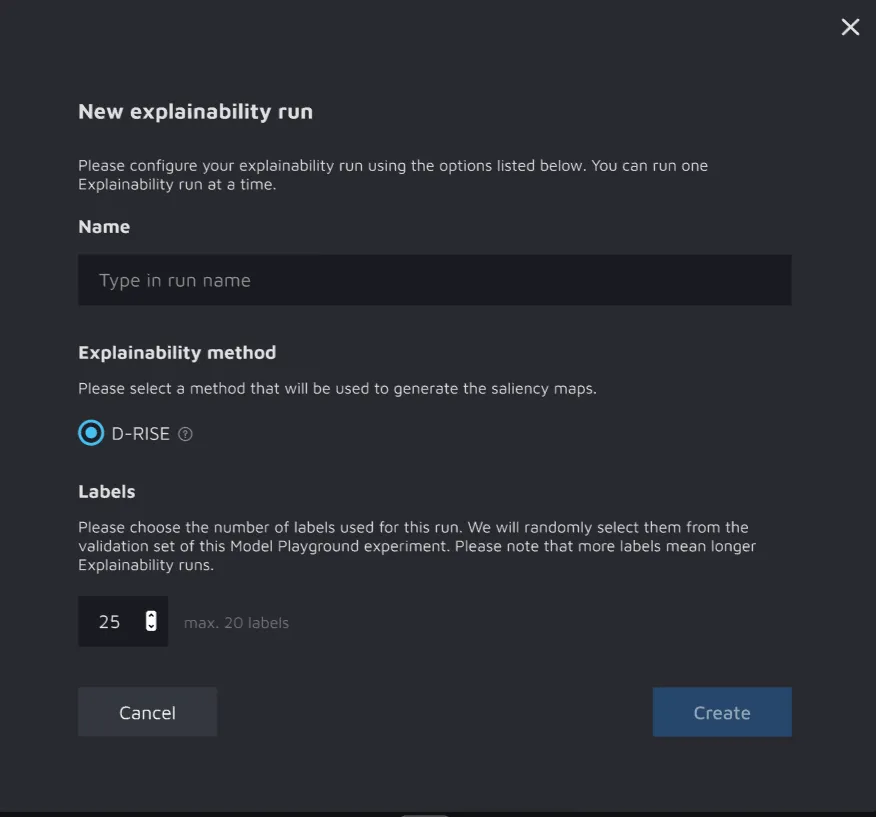Click the 'max. 20 labels' hint text
Image resolution: width=876 pixels, height=817 pixels.
(x=236, y=623)
